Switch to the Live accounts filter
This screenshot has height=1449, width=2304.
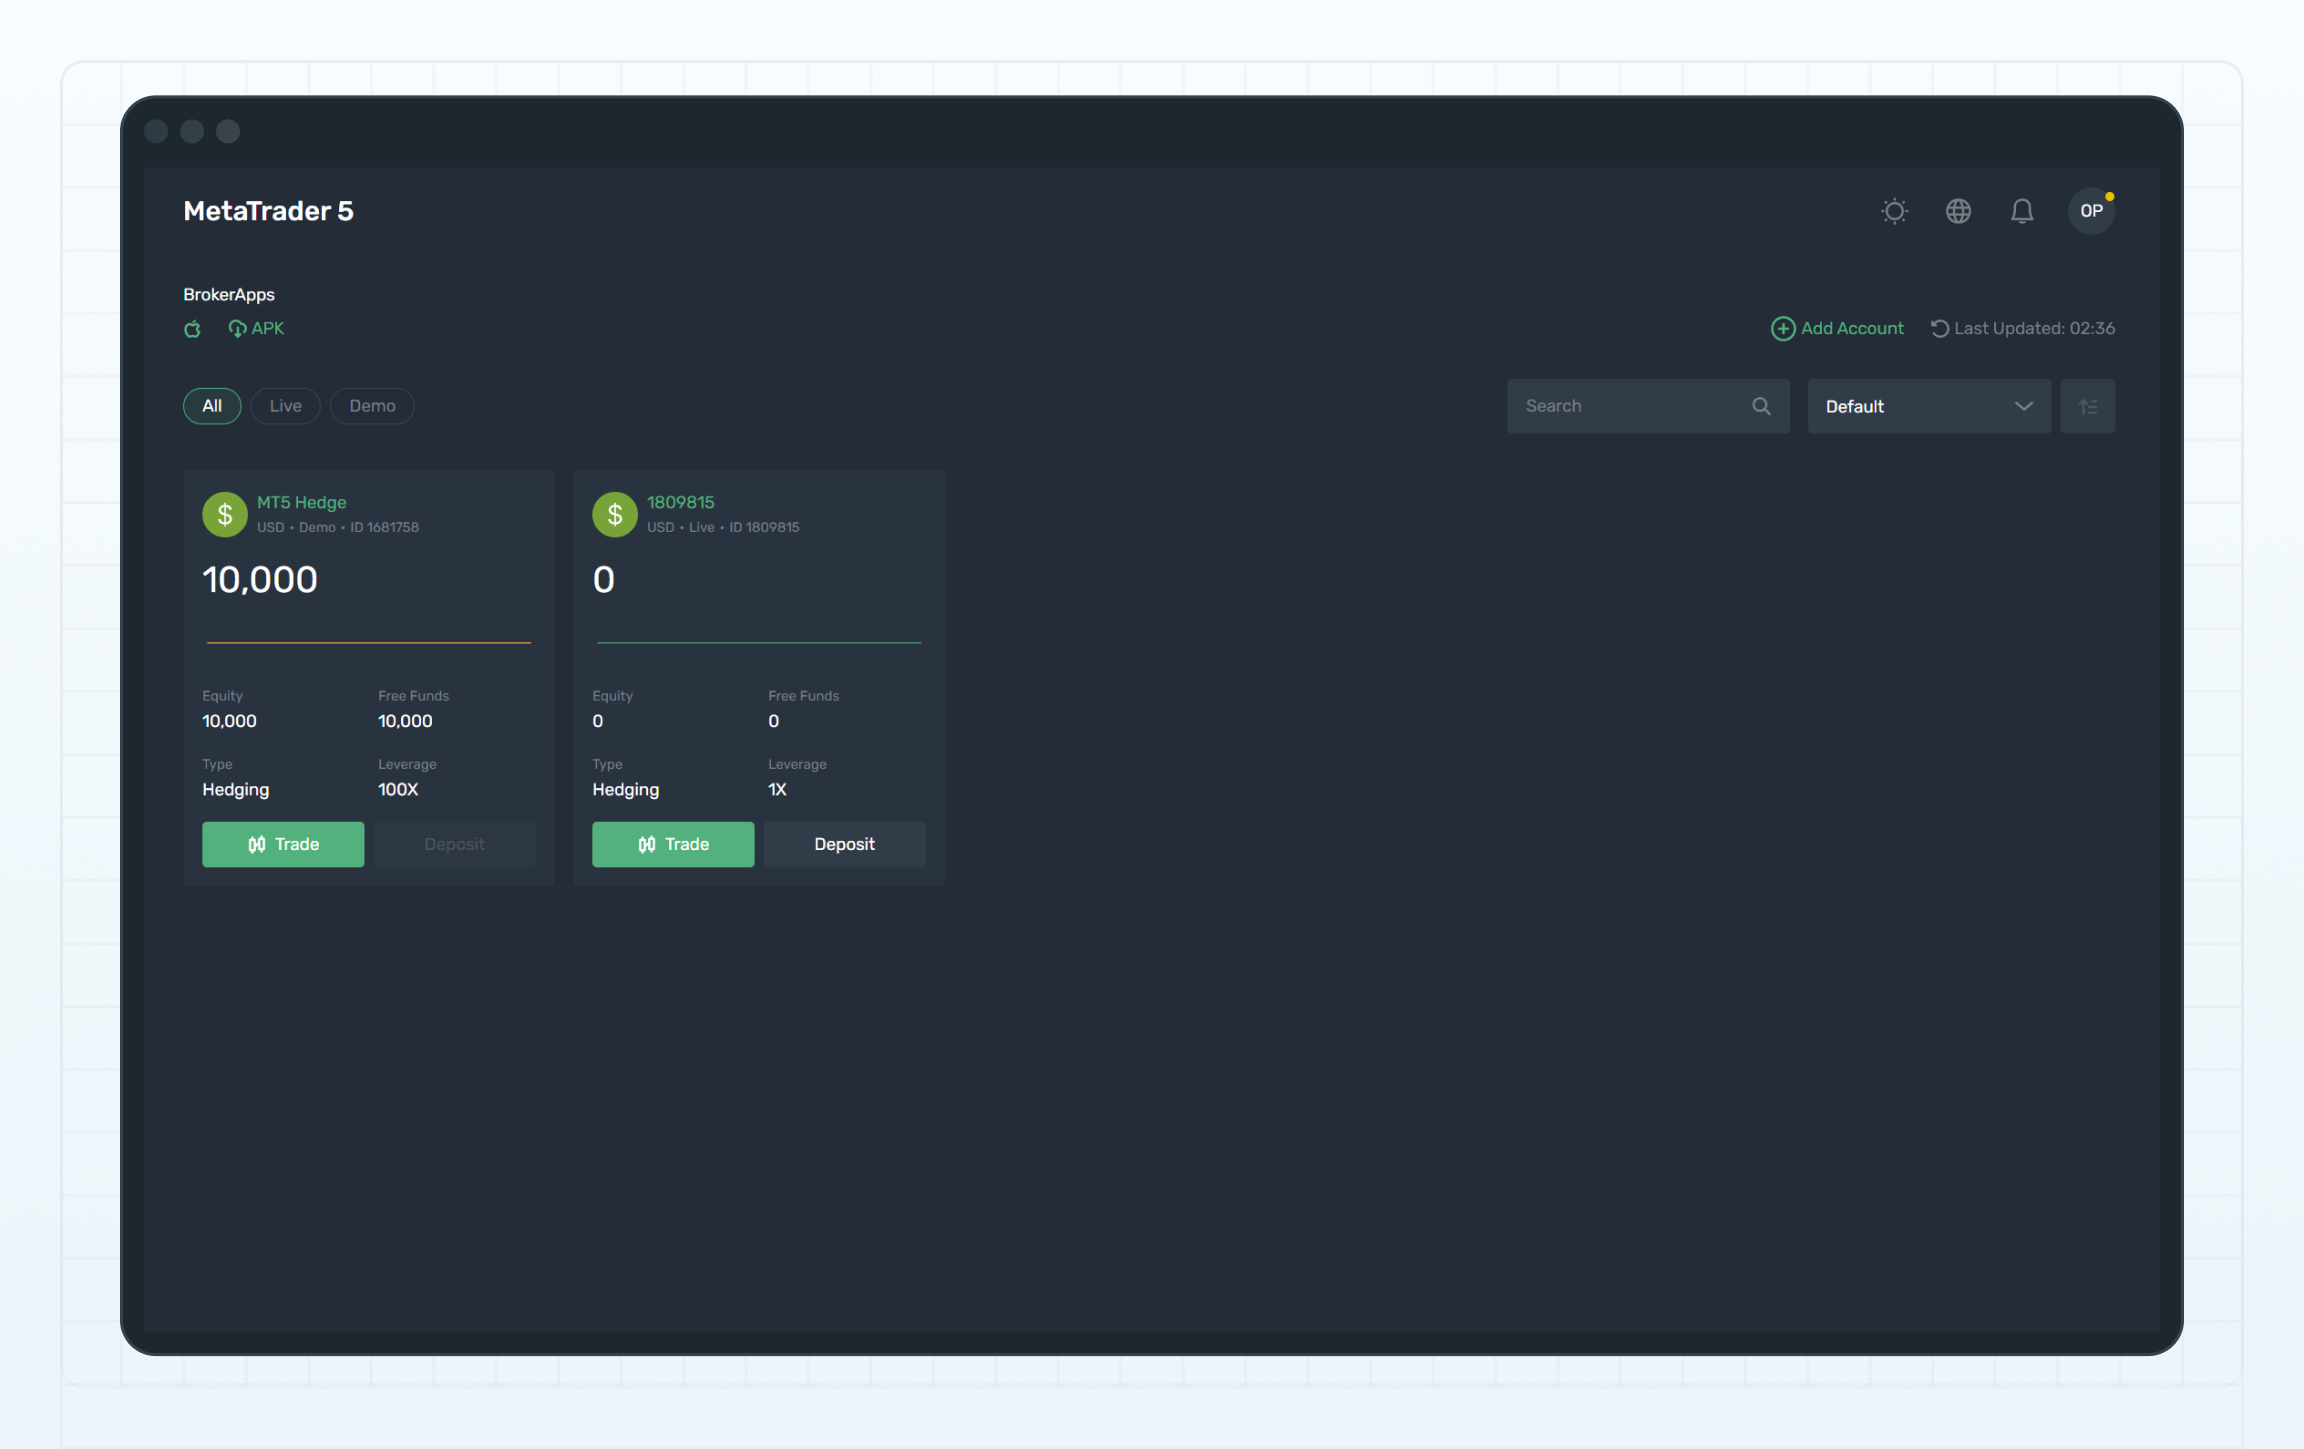[x=284, y=406]
